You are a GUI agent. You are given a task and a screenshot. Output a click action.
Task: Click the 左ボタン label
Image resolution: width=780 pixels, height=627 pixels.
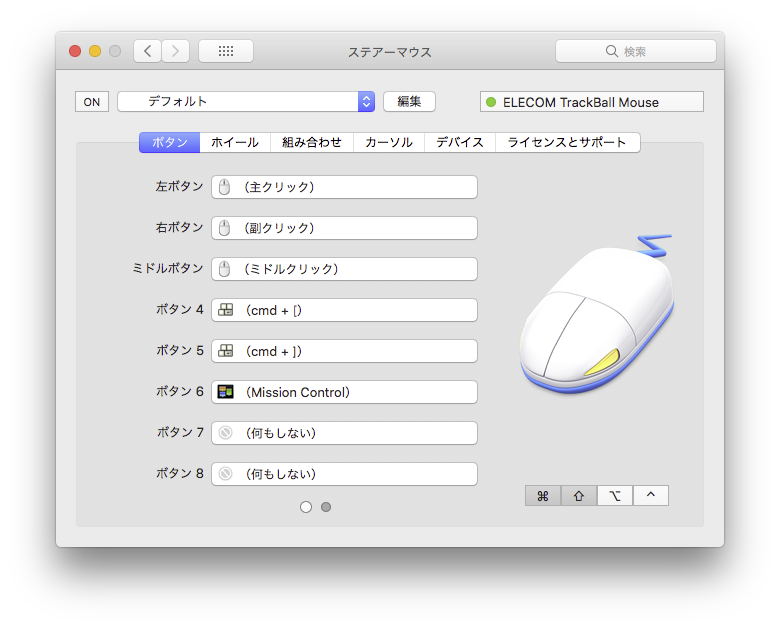[x=180, y=187]
